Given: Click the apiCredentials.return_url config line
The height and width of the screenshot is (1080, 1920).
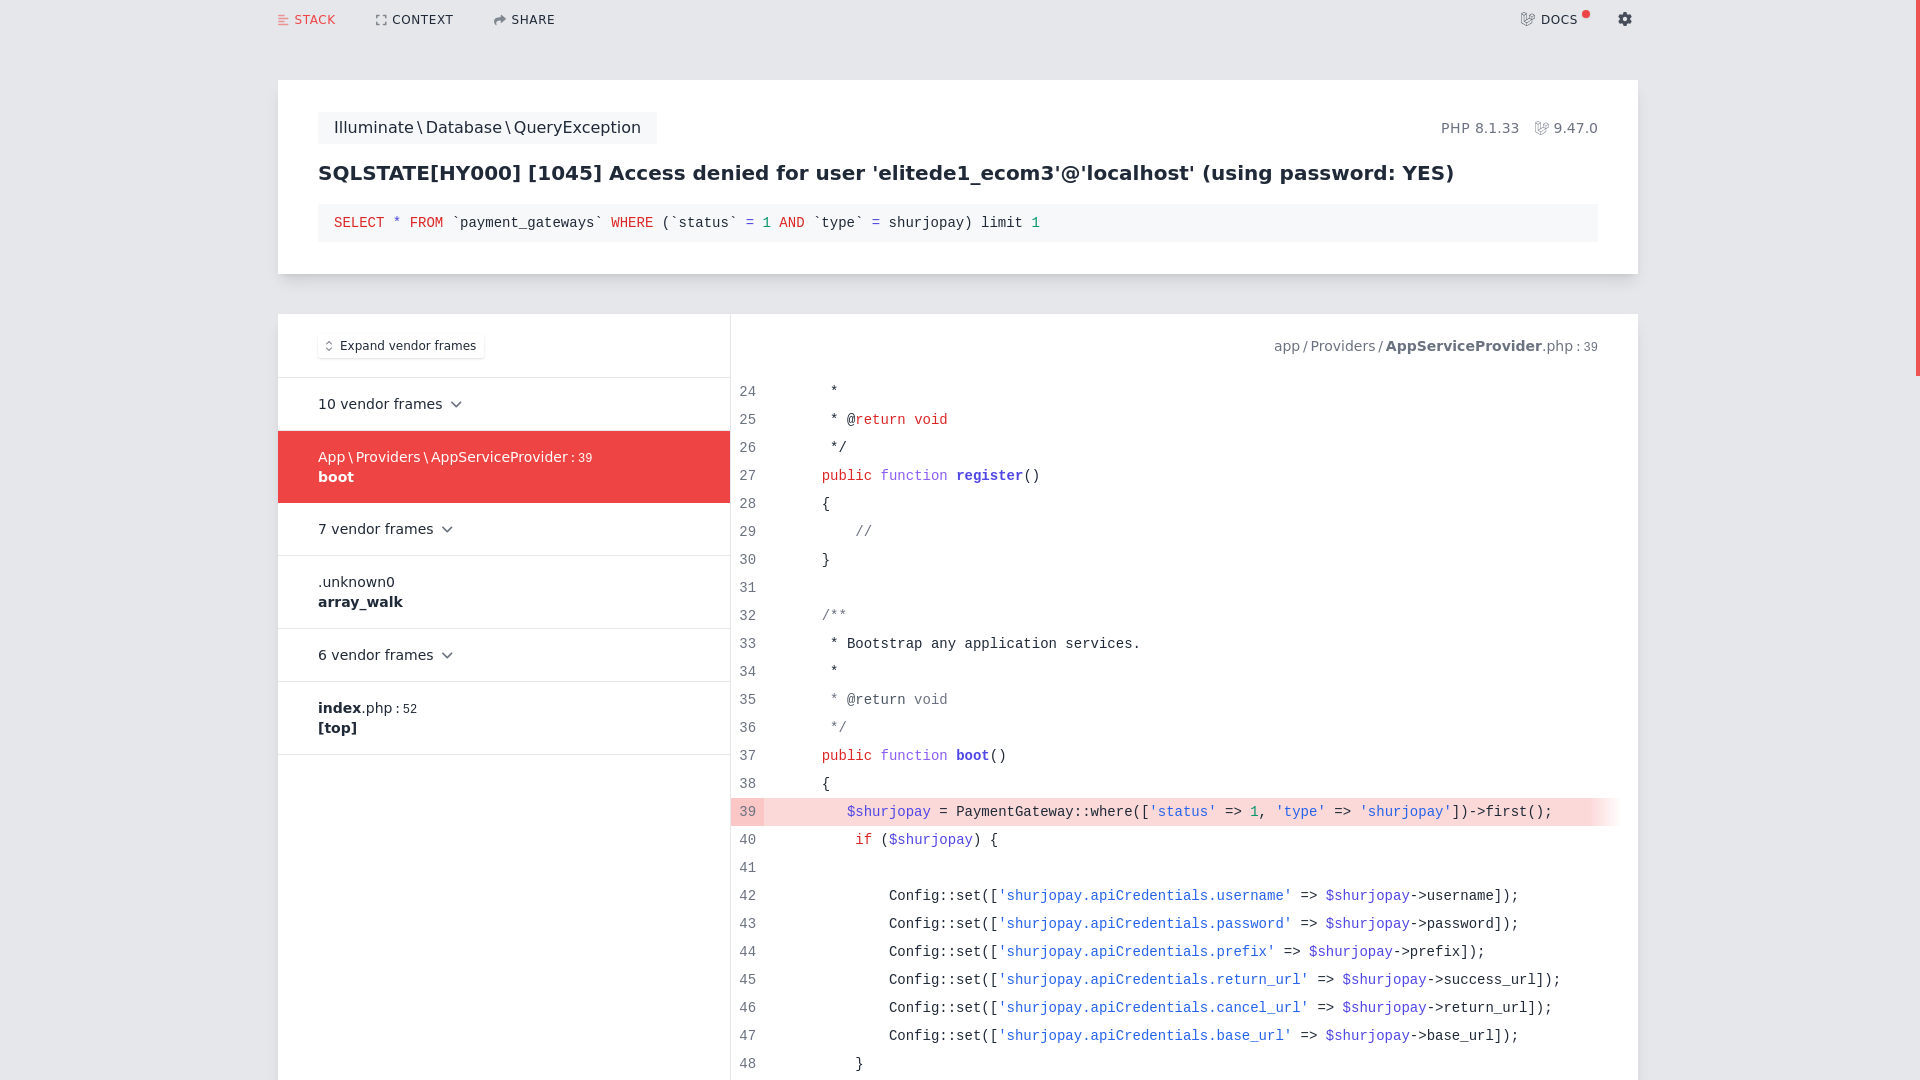Looking at the screenshot, I should 1224,980.
